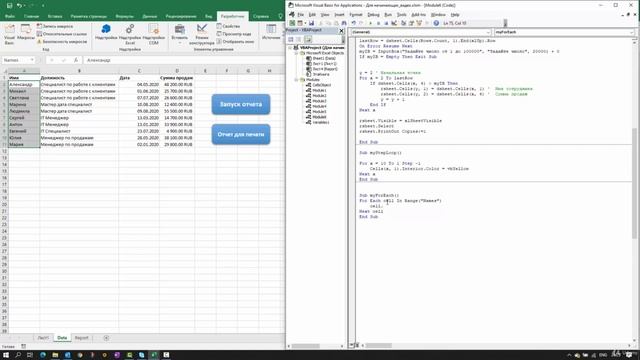Open the Insert controls dropdown in ribbon
This screenshot has height=360, width=640.
point(179,34)
